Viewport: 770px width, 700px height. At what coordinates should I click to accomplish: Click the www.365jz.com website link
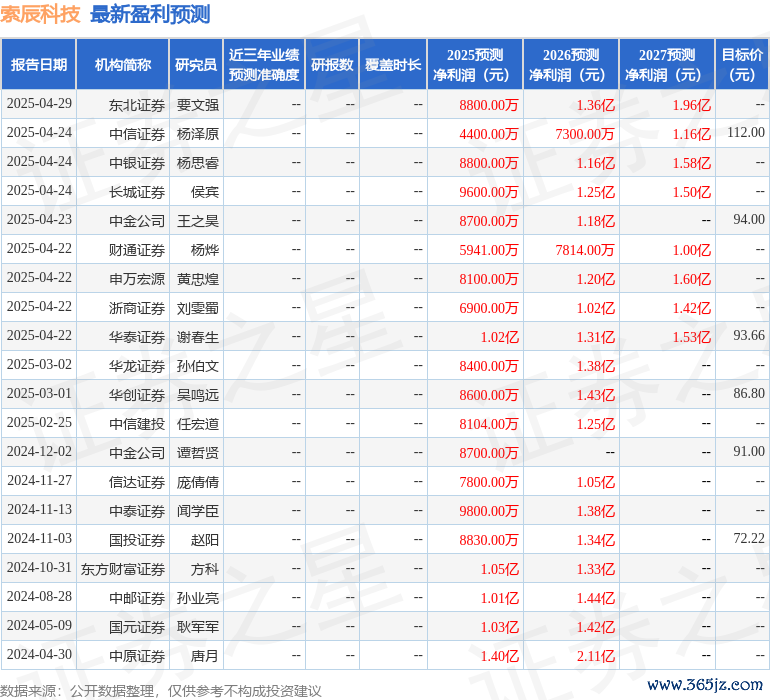705,685
